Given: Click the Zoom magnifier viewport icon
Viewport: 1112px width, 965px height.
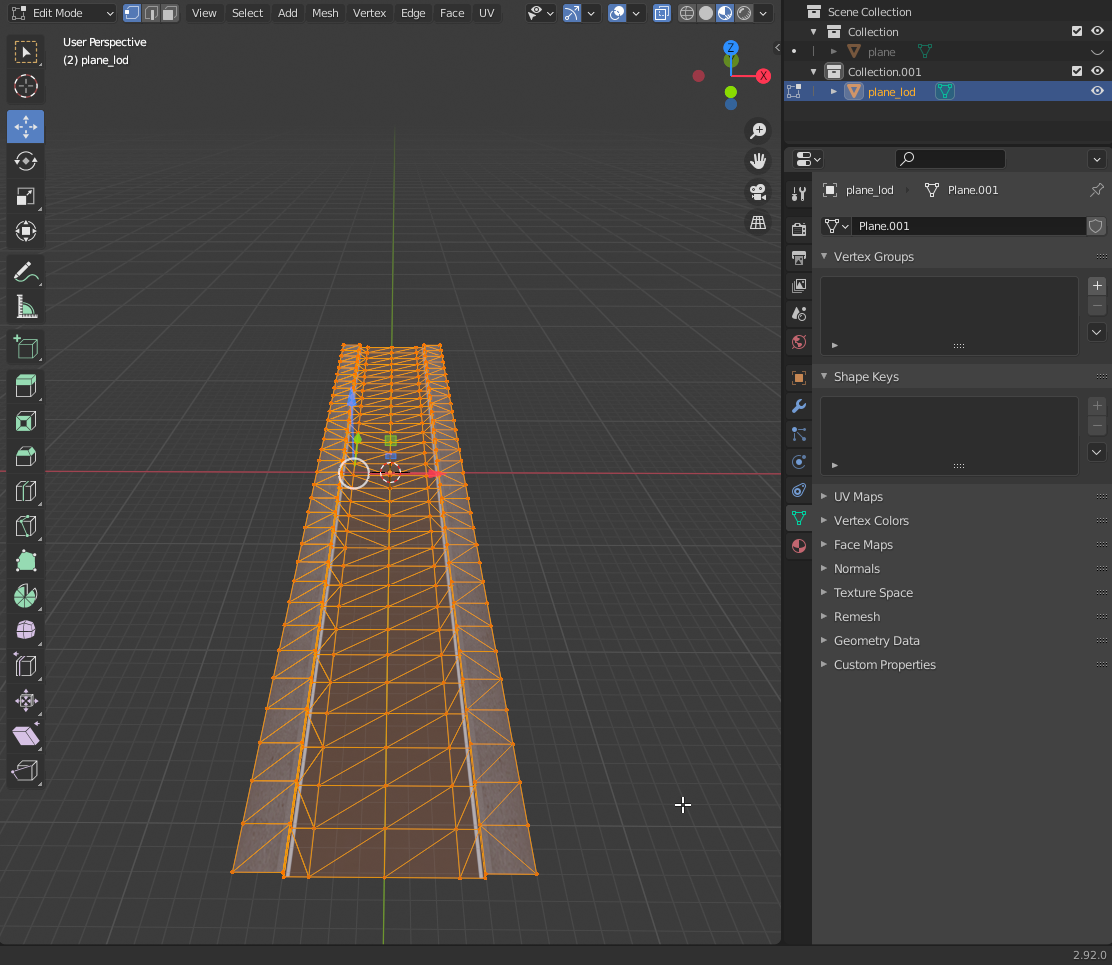Looking at the screenshot, I should click(x=758, y=131).
